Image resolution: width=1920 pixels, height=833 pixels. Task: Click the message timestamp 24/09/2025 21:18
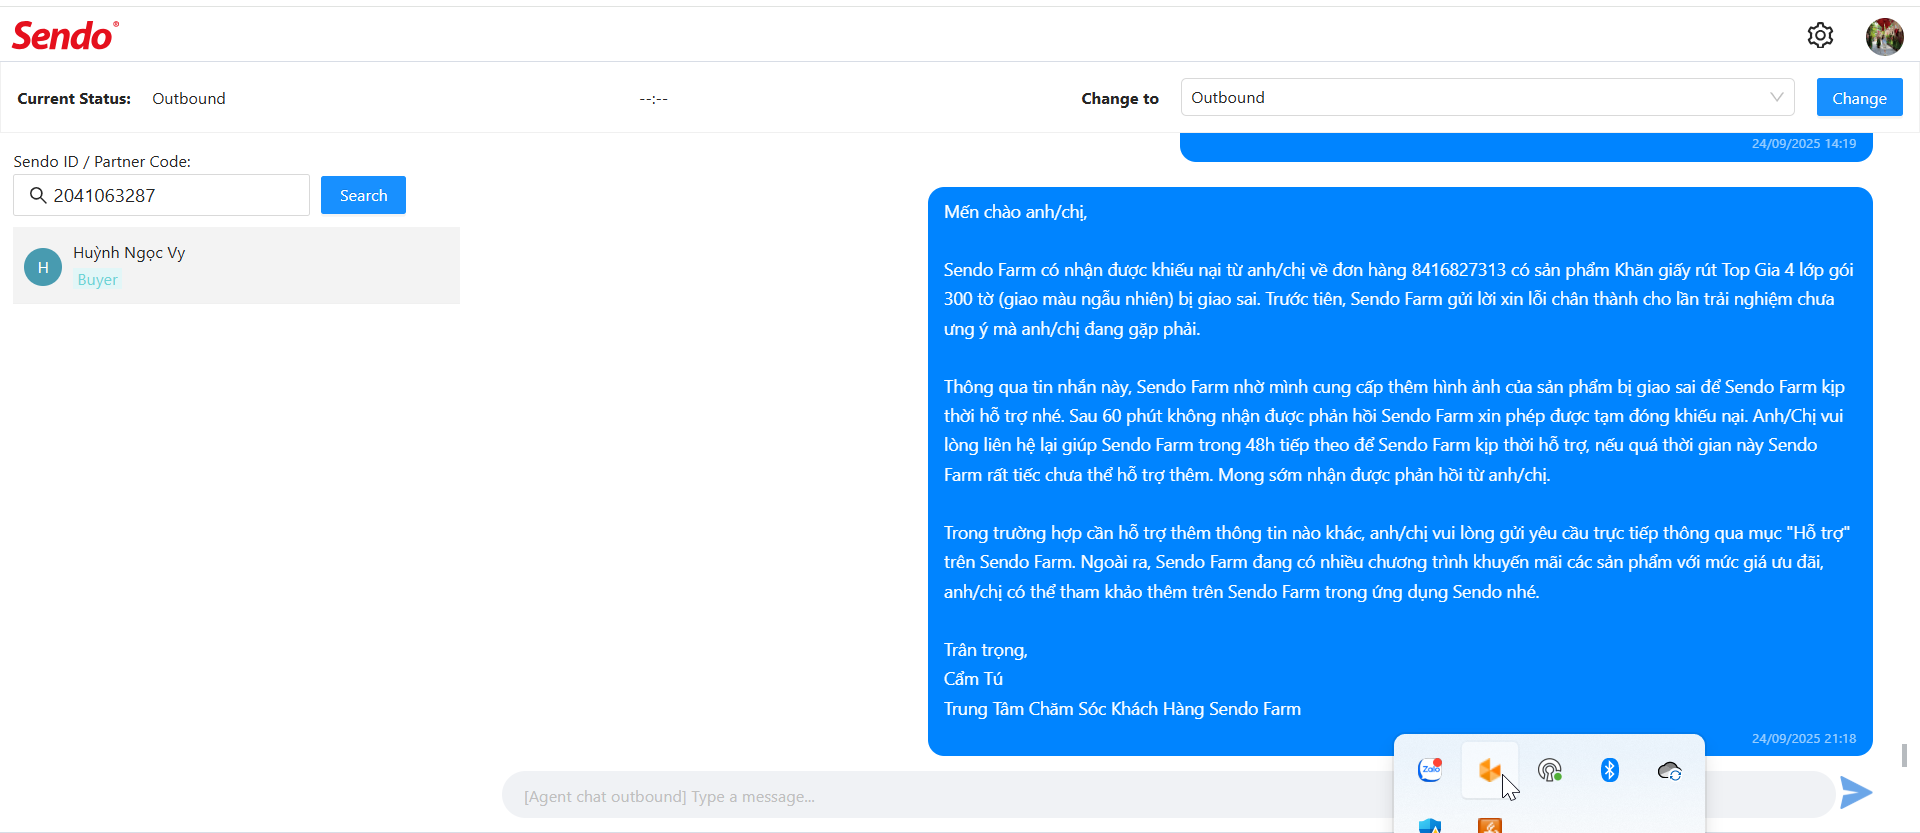pyautogui.click(x=1803, y=739)
